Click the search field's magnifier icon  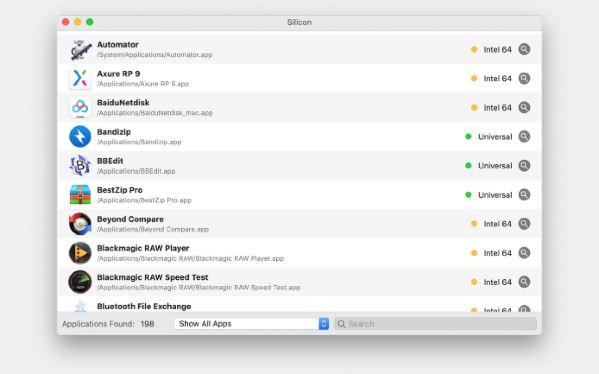point(341,324)
